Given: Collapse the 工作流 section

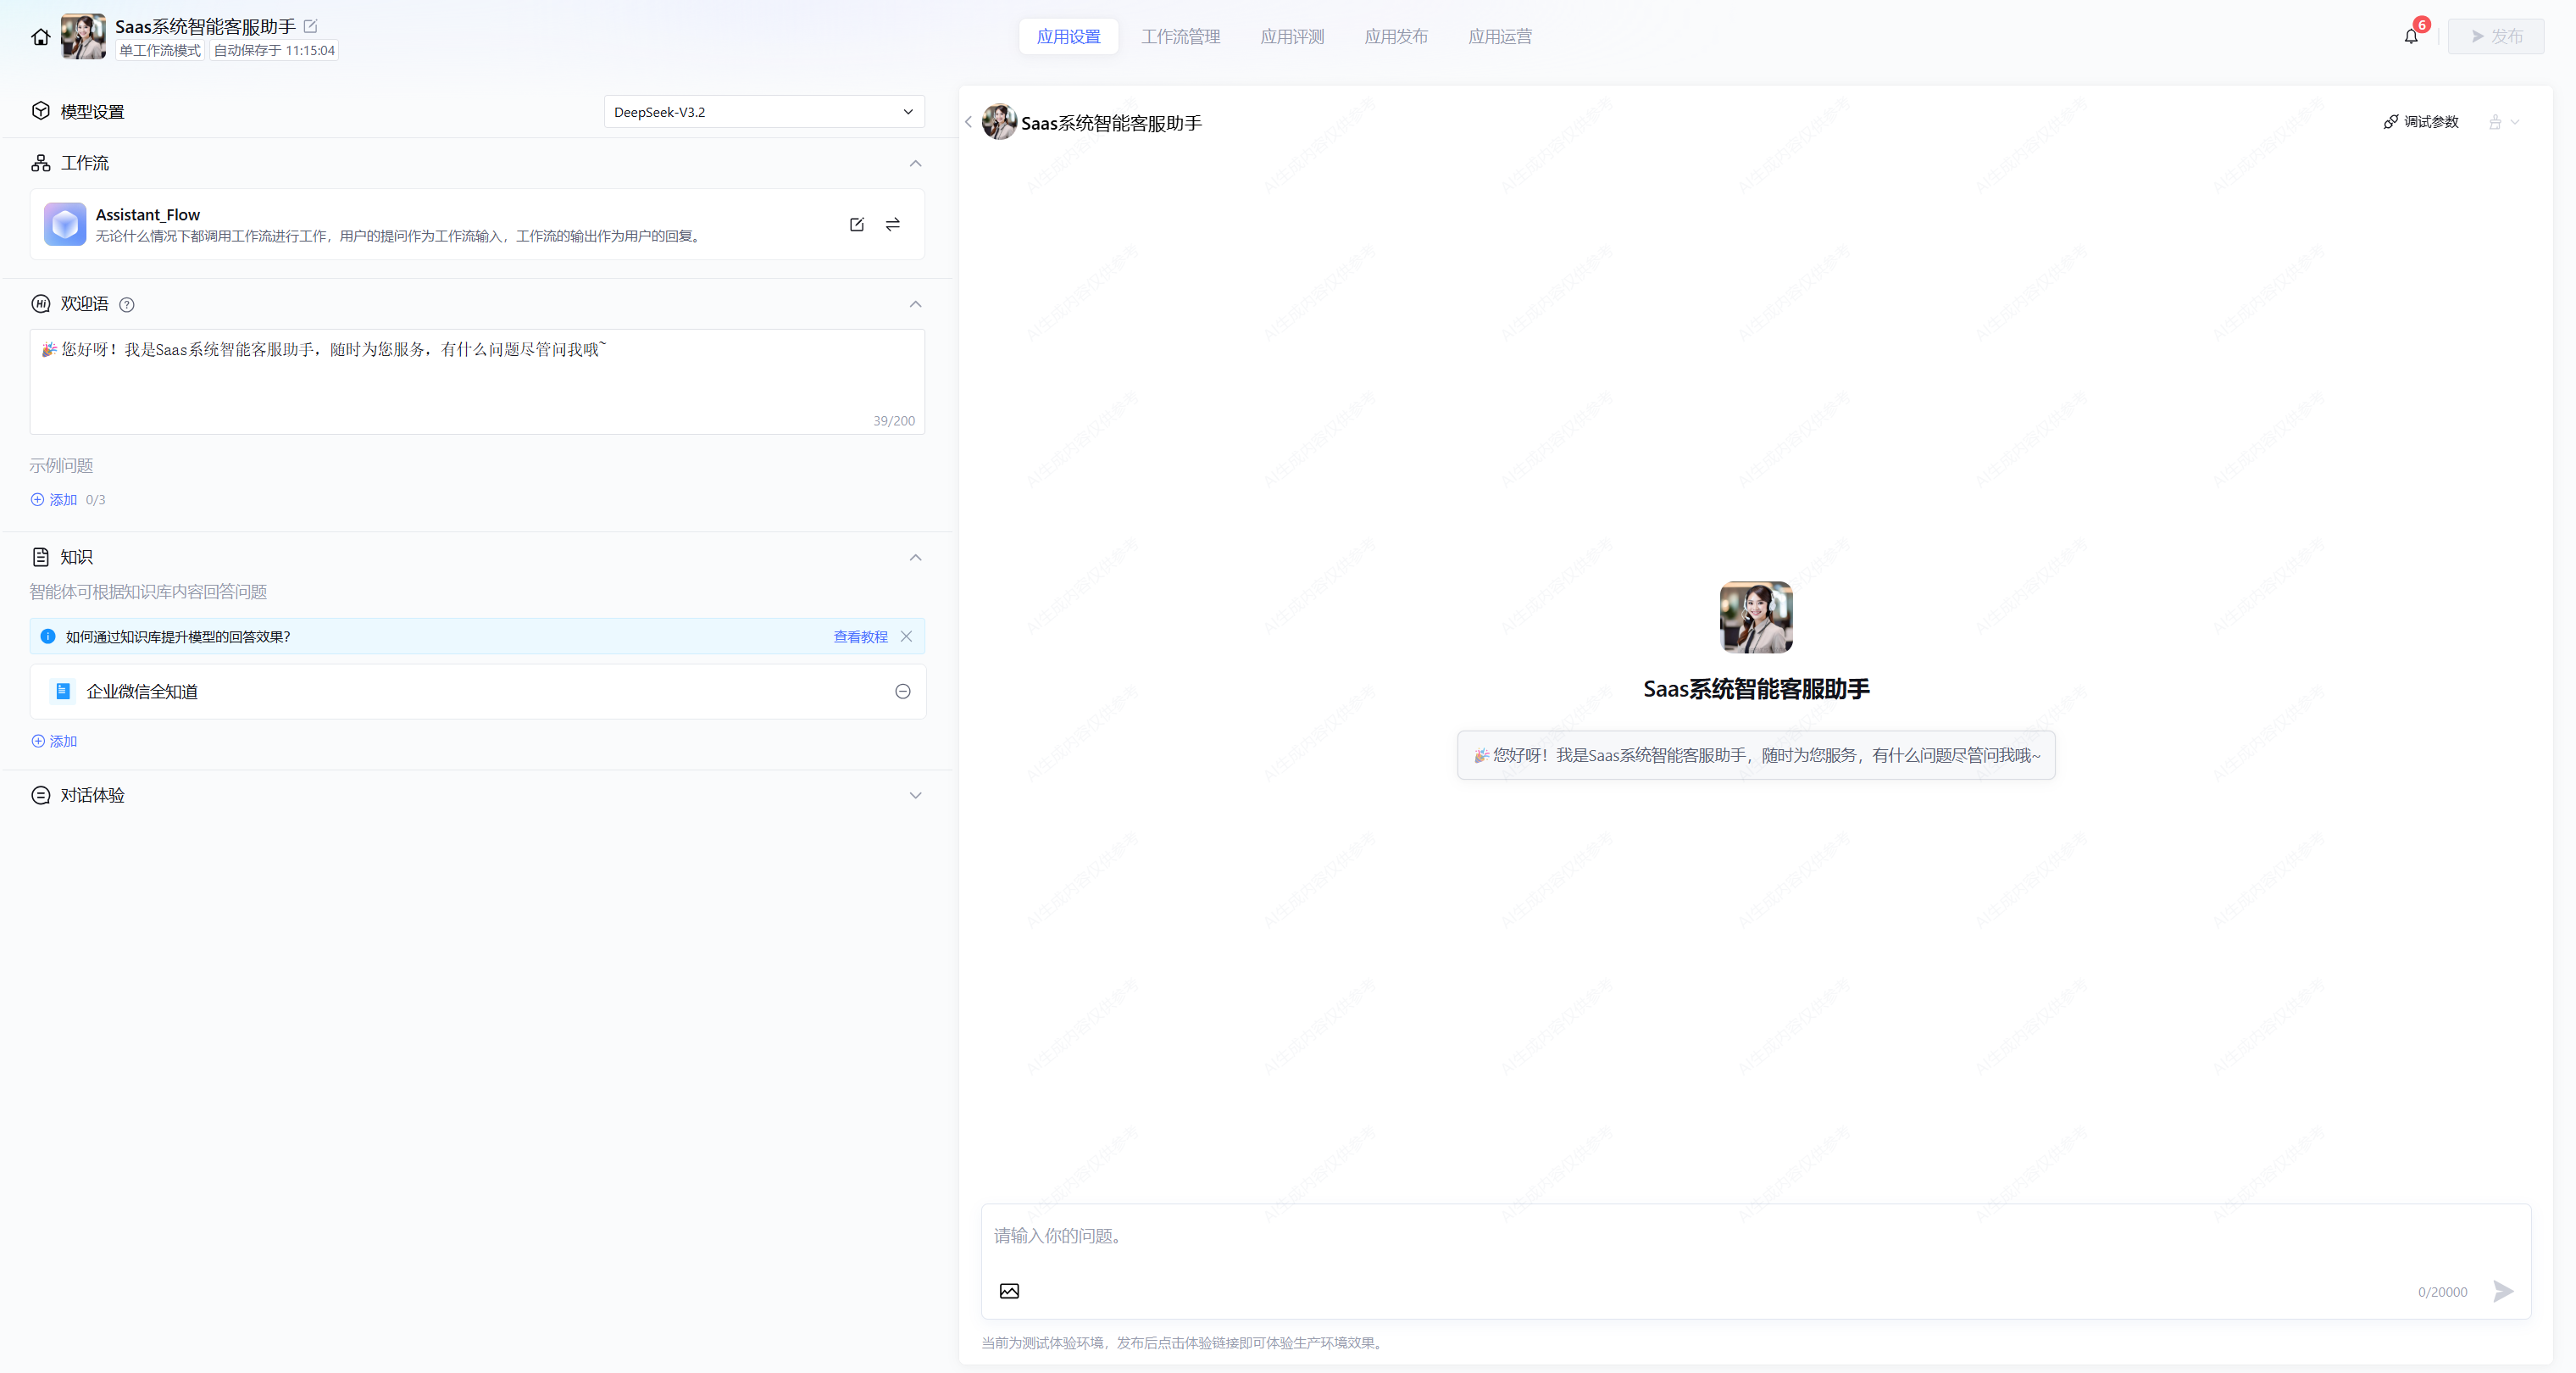Looking at the screenshot, I should coord(915,163).
